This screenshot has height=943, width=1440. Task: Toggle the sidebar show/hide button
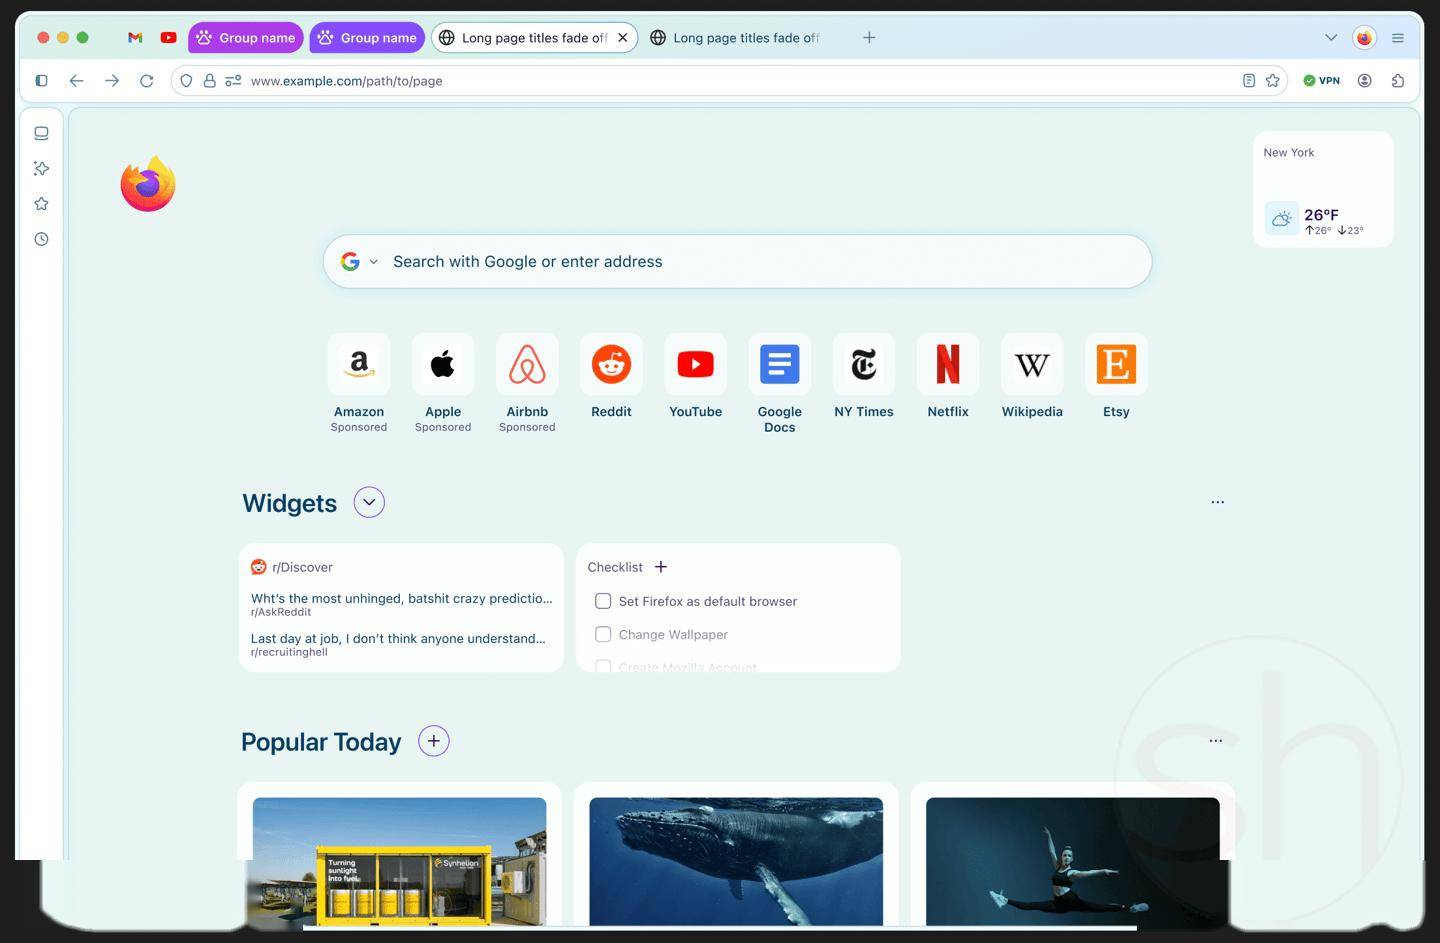click(x=41, y=81)
